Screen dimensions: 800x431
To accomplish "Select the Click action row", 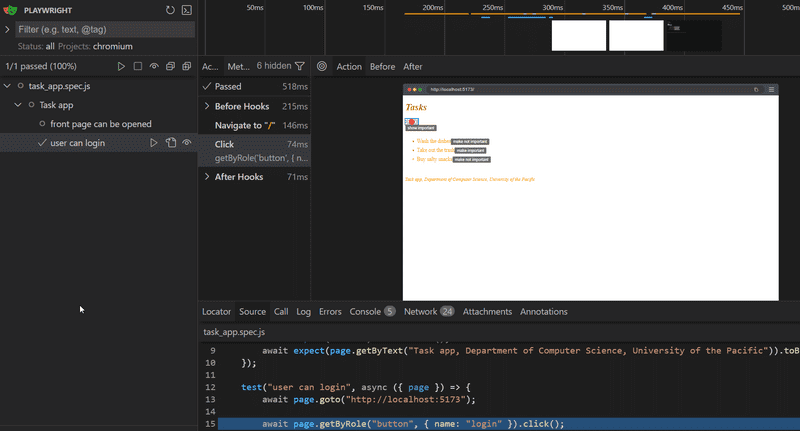I will [x=254, y=150].
